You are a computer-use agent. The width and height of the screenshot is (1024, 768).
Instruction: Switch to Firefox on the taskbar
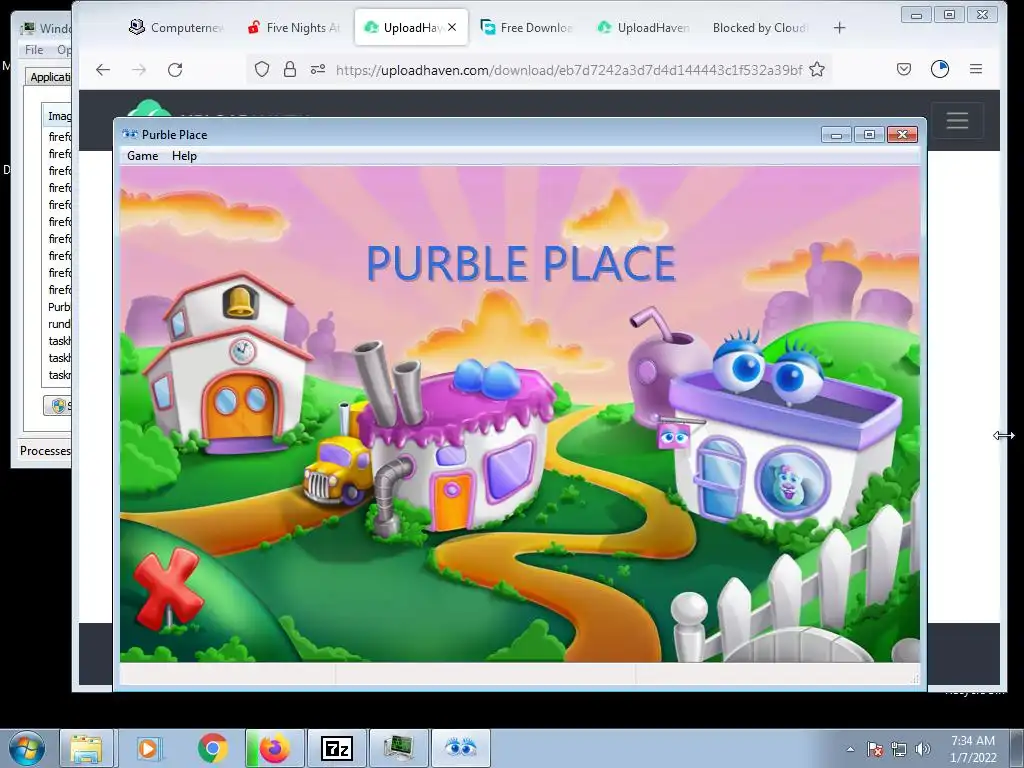[275, 748]
